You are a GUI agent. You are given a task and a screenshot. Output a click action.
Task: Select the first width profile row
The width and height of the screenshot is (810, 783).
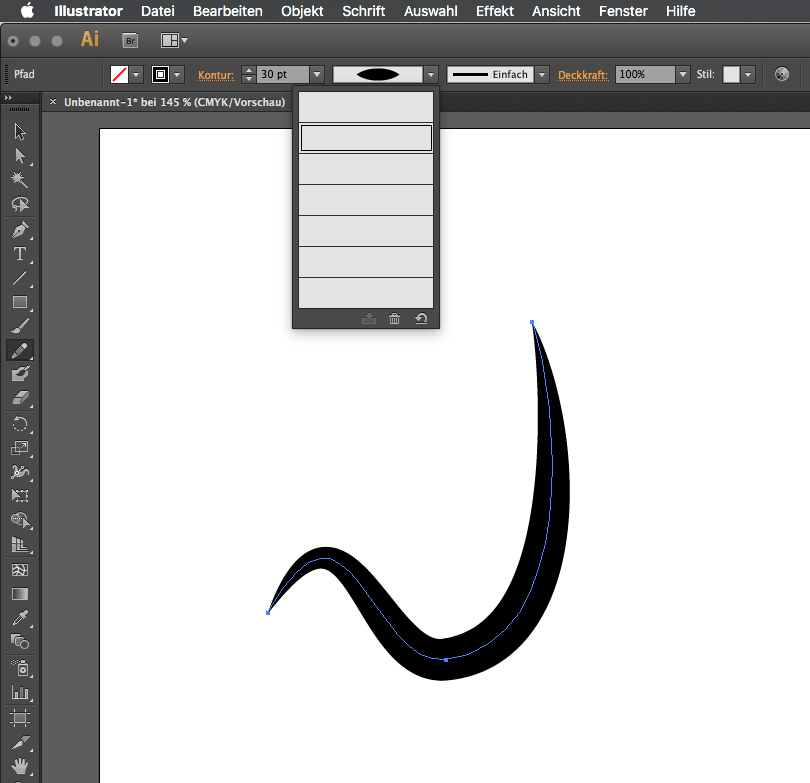click(x=366, y=107)
